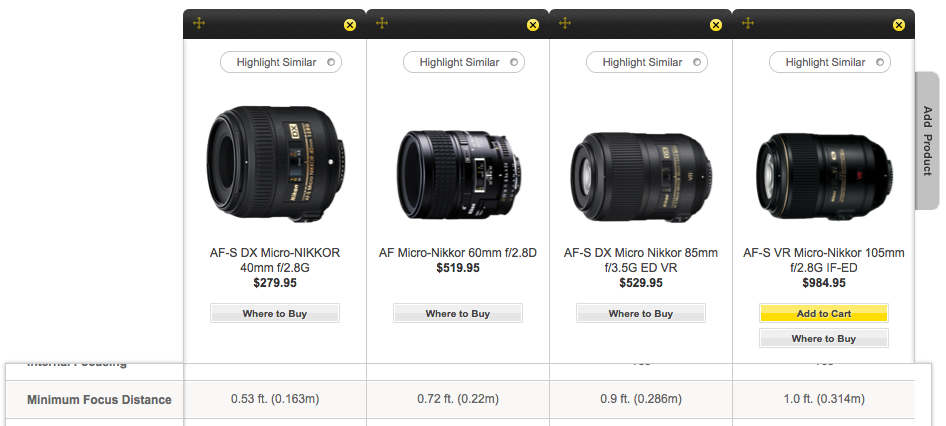Add the 105mm Micro-Nikkor to cart
Viewport: 946px width, 426px height.
coord(824,313)
